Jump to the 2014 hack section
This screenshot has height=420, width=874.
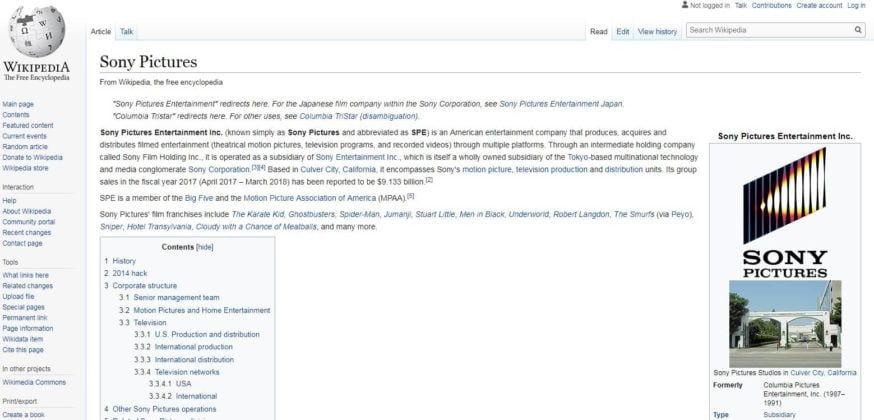pos(131,273)
